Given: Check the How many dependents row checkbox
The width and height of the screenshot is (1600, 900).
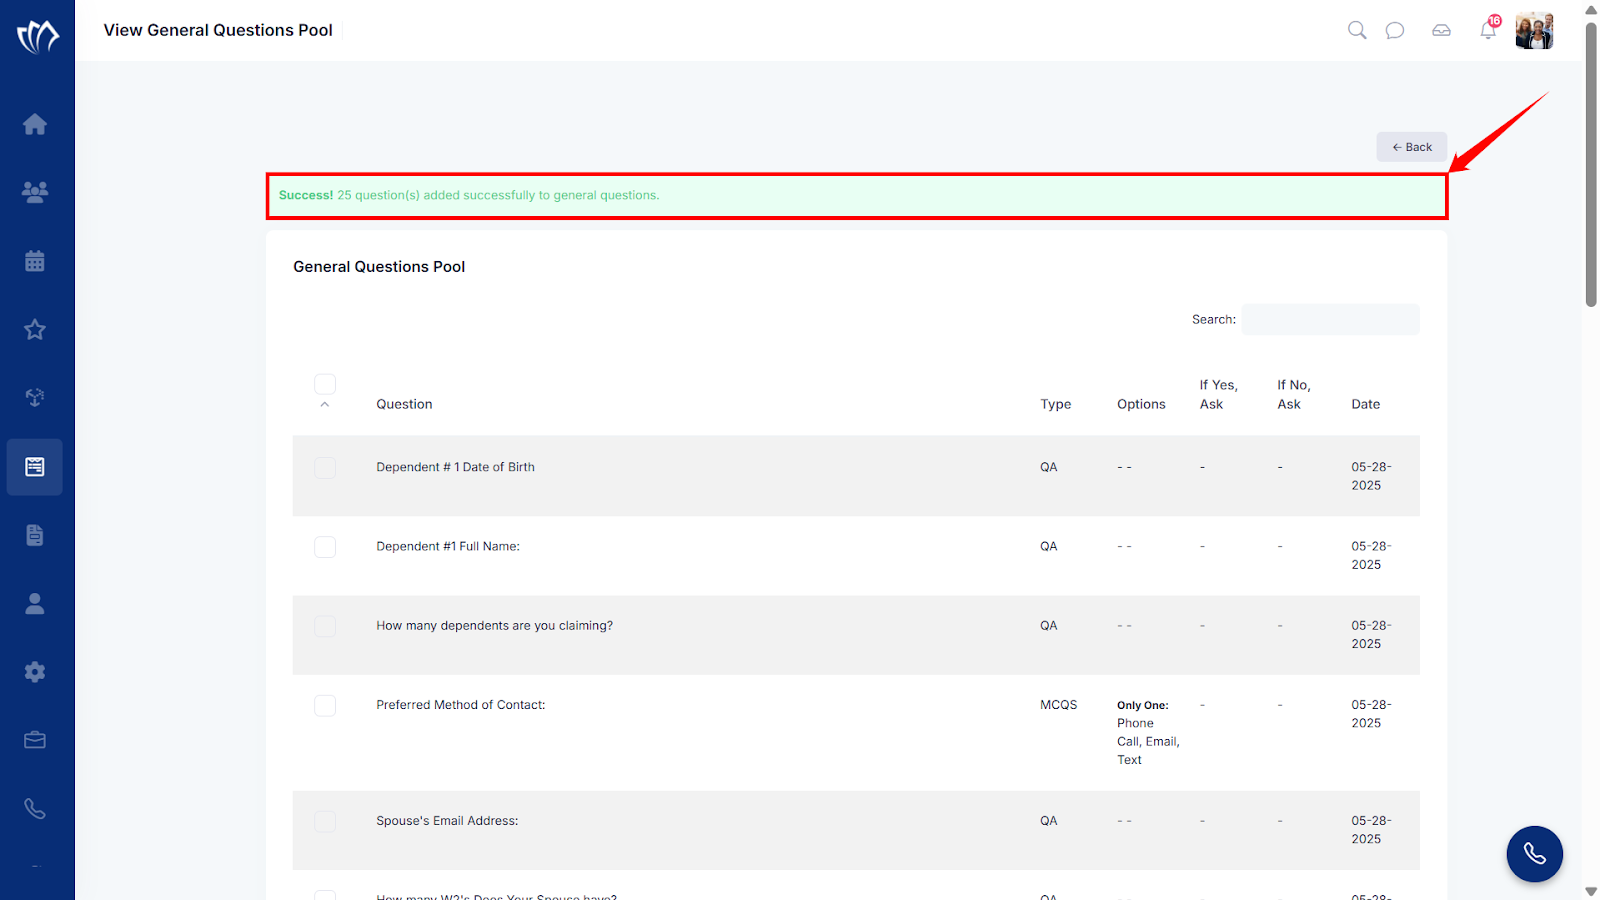Looking at the screenshot, I should pyautogui.click(x=325, y=626).
